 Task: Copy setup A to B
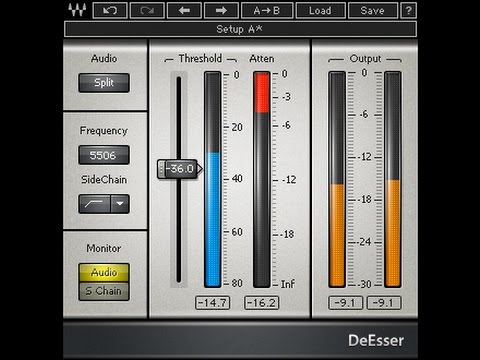[x=267, y=10]
